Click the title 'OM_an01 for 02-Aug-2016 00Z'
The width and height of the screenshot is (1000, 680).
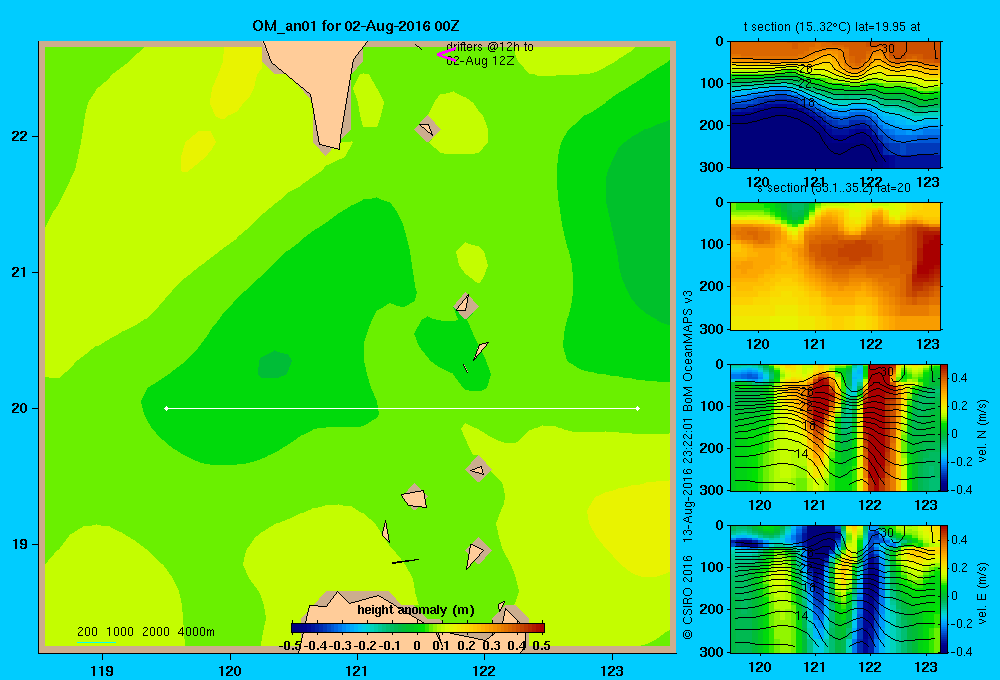pos(356,26)
